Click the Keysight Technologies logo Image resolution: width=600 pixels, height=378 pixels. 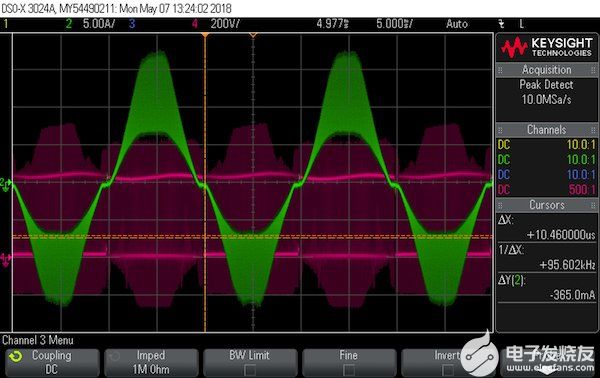[546, 47]
